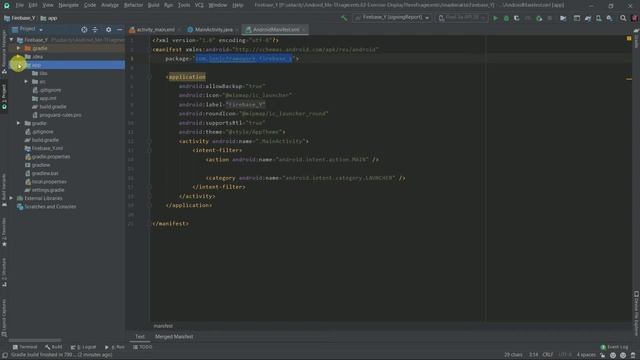This screenshot has height=360, width=640.
Task: Click the Make Project hammer icon
Action: click(x=344, y=18)
